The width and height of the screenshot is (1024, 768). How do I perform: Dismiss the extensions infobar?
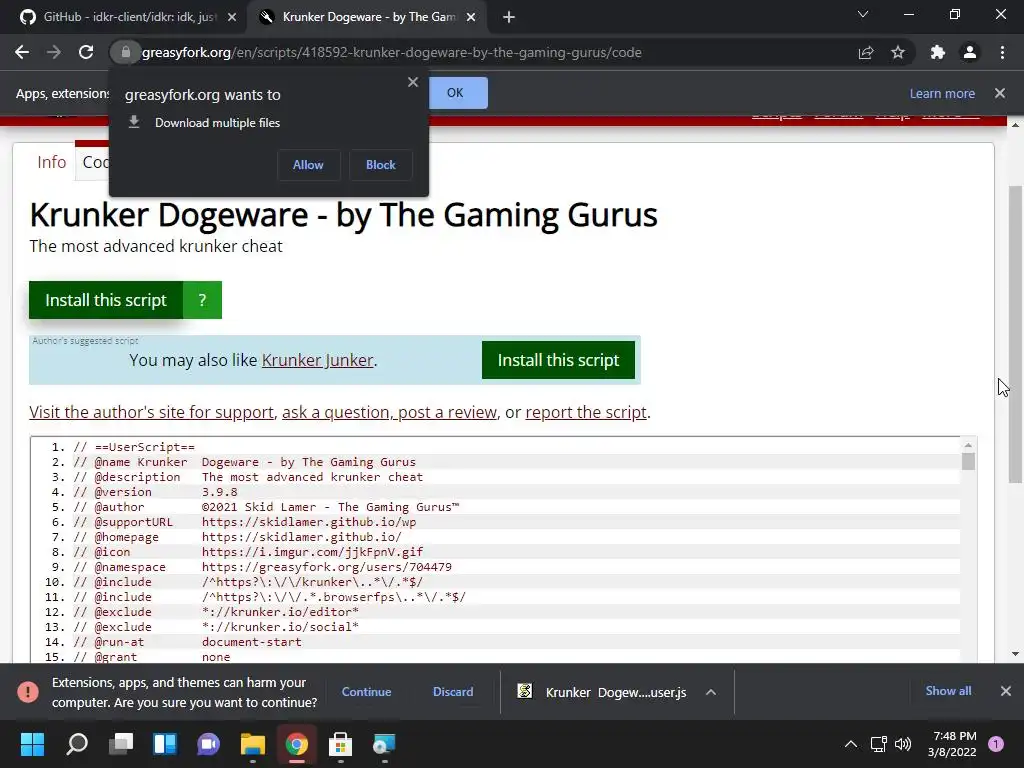click(1000, 93)
